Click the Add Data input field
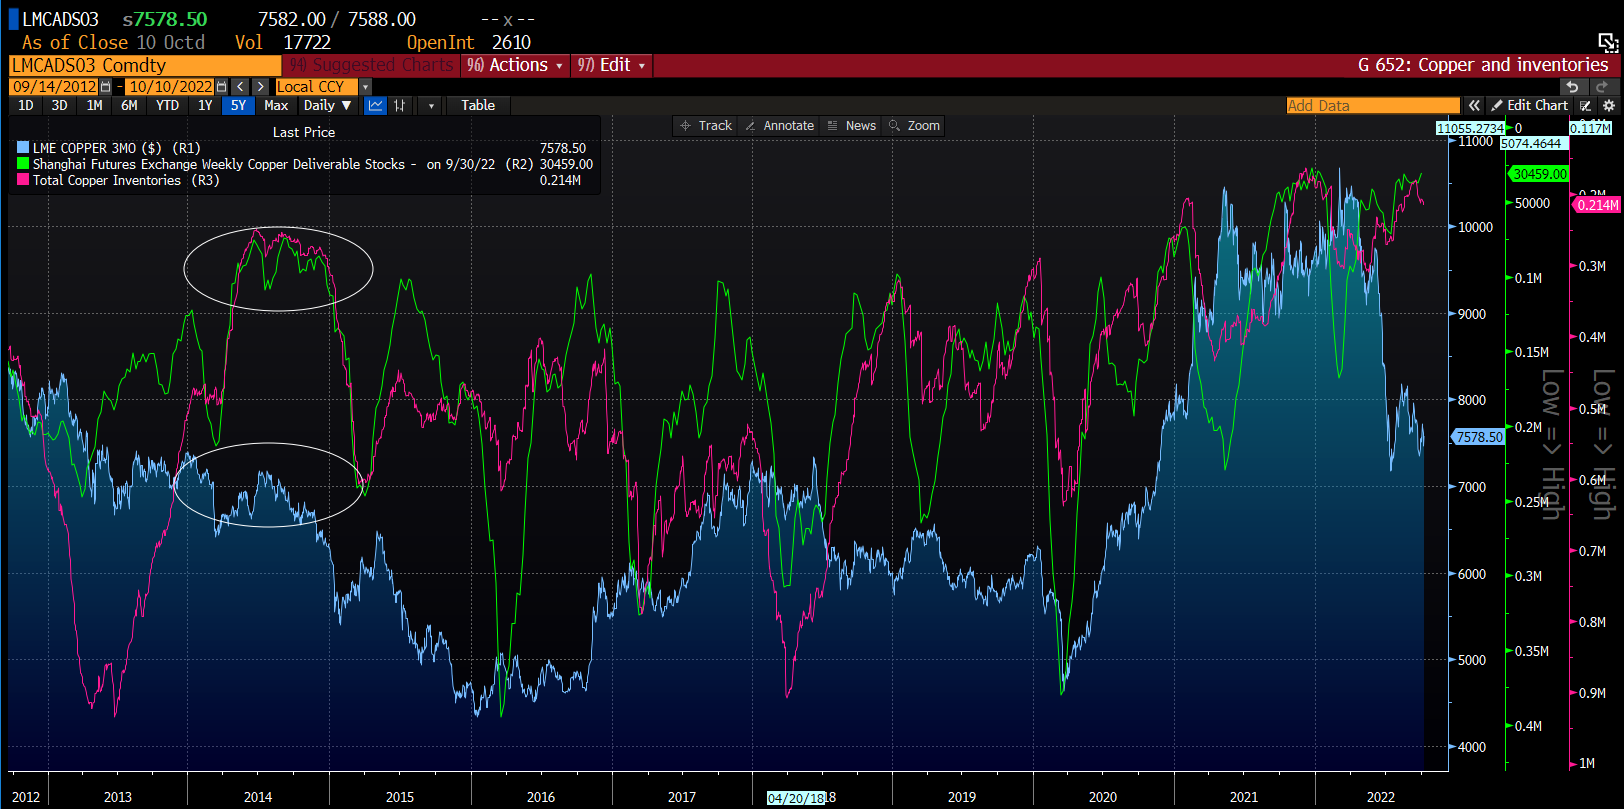1624x809 pixels. pos(1372,105)
